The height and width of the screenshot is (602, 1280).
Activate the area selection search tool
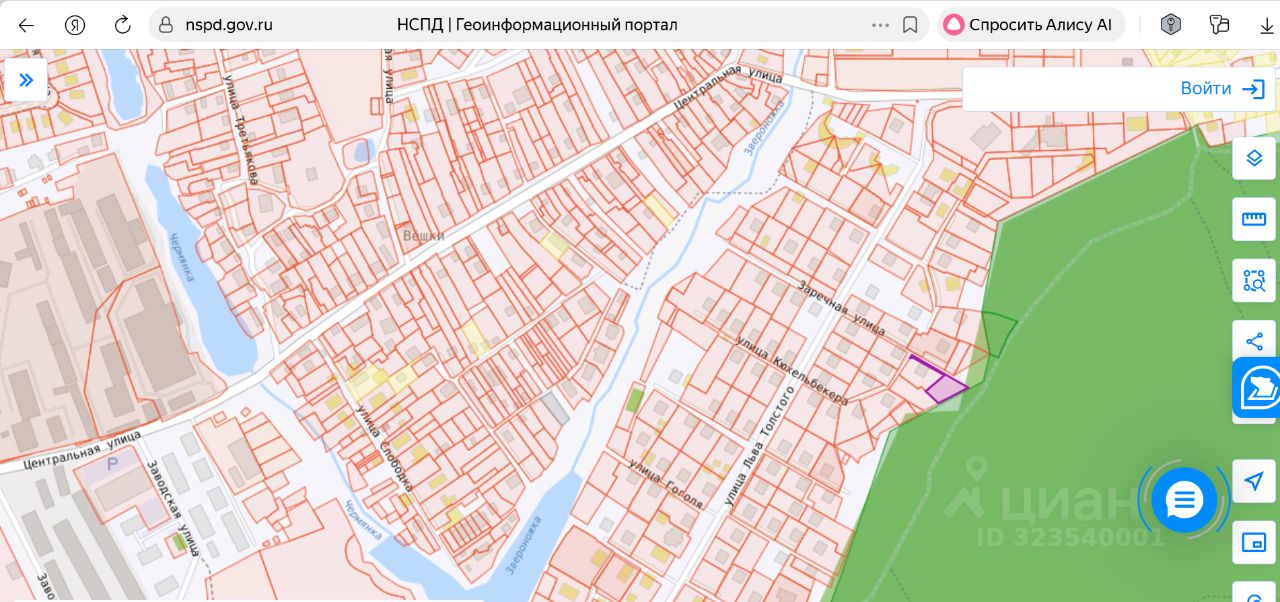point(1254,280)
